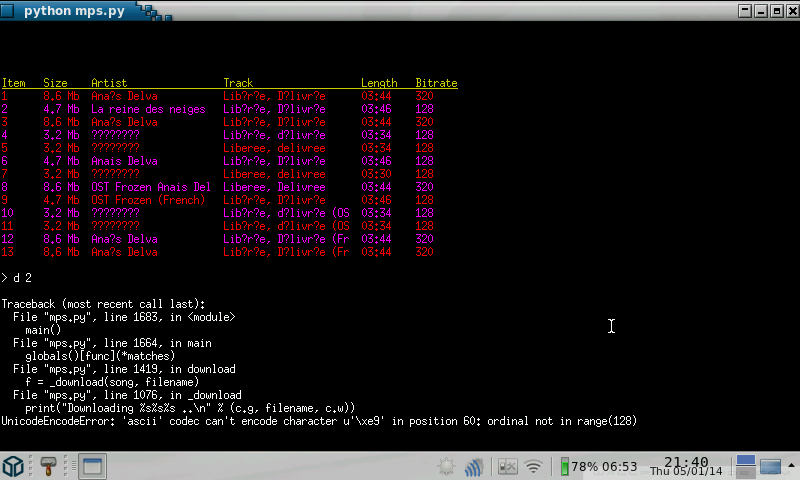The image size is (800, 480).
Task: Click the print("Downloading ...") line
Action: pos(190,408)
